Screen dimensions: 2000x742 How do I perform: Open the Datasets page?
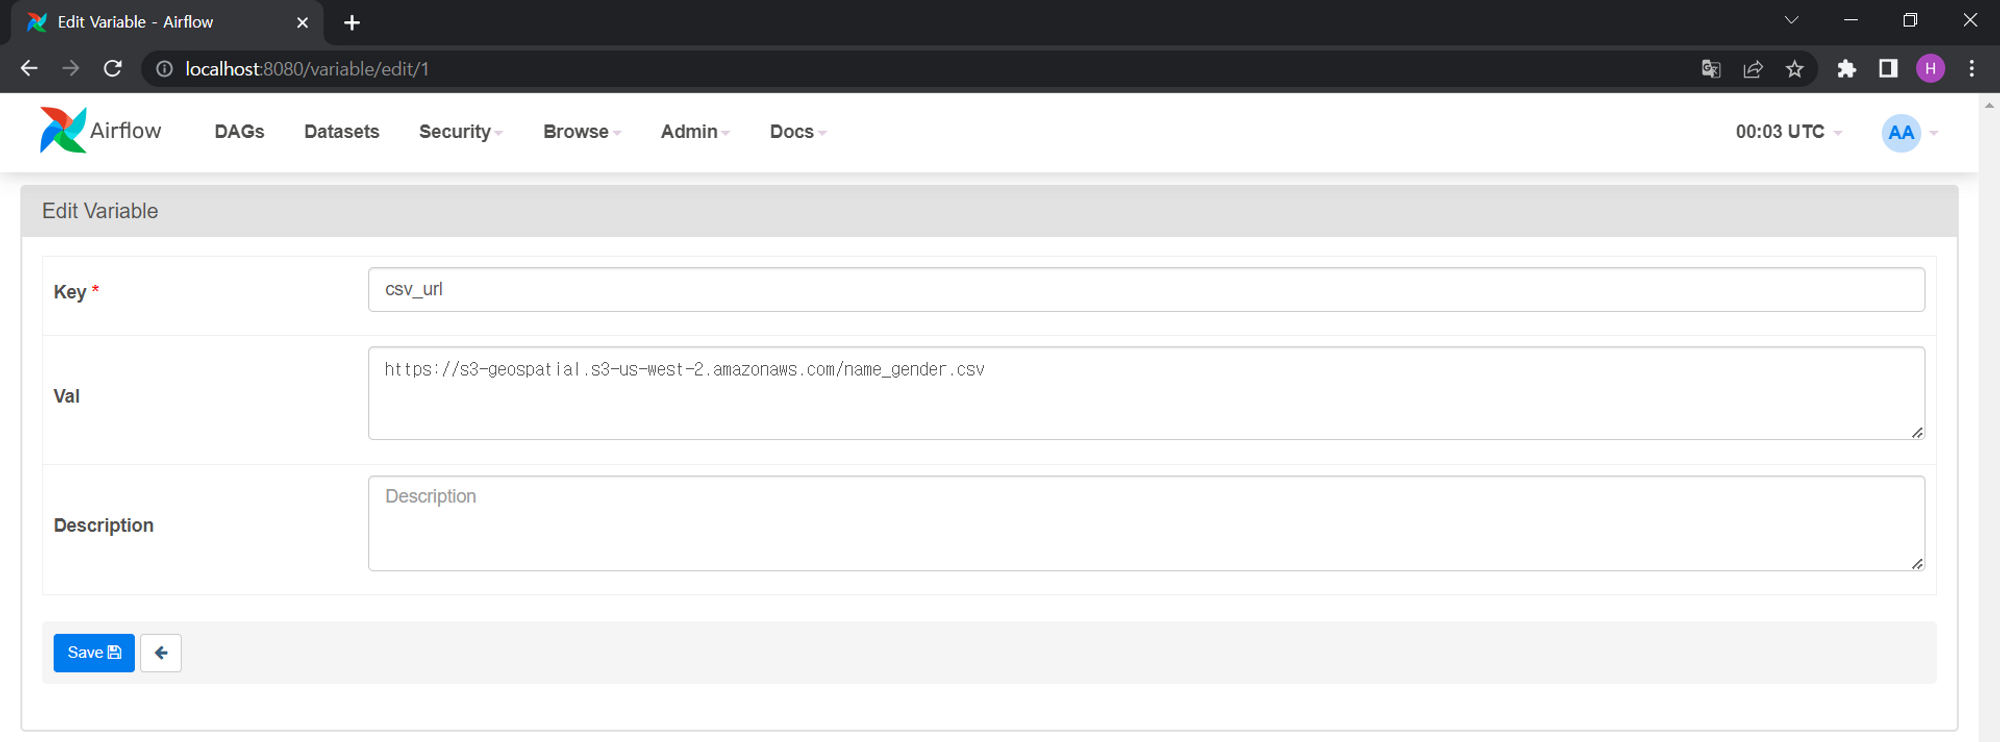point(342,132)
